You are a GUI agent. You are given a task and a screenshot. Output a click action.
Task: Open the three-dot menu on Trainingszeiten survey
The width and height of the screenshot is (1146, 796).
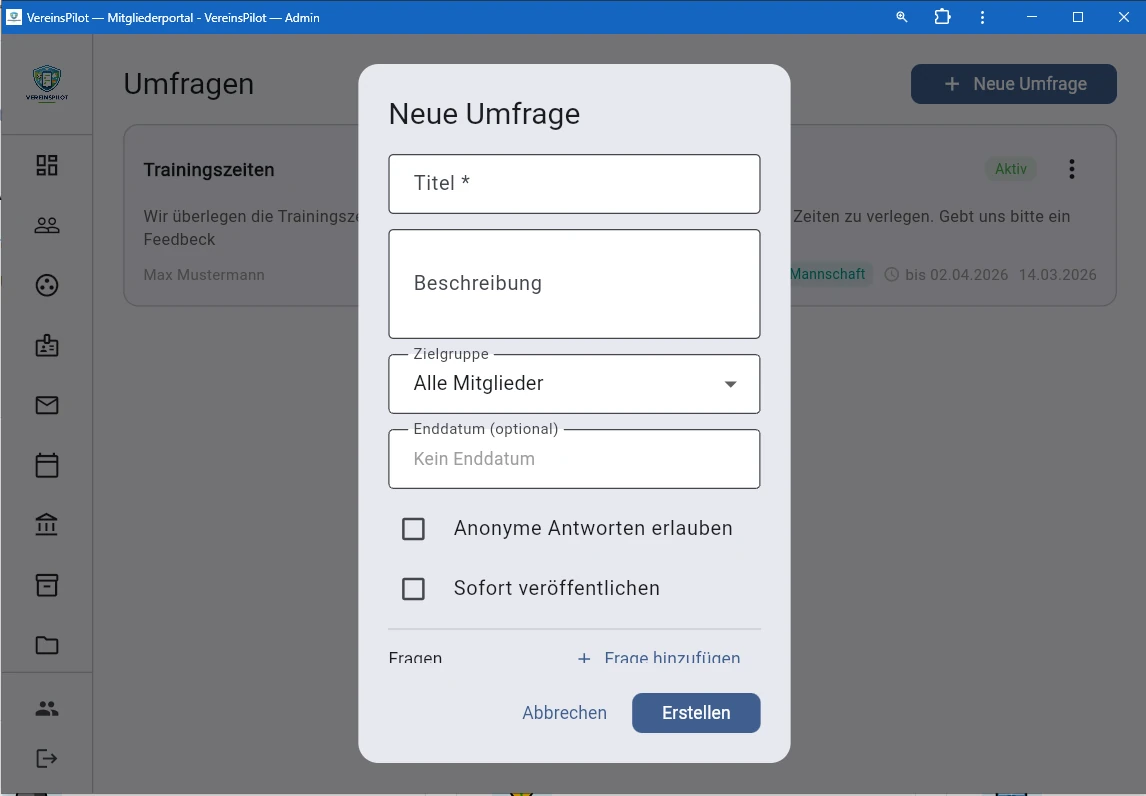(x=1071, y=169)
